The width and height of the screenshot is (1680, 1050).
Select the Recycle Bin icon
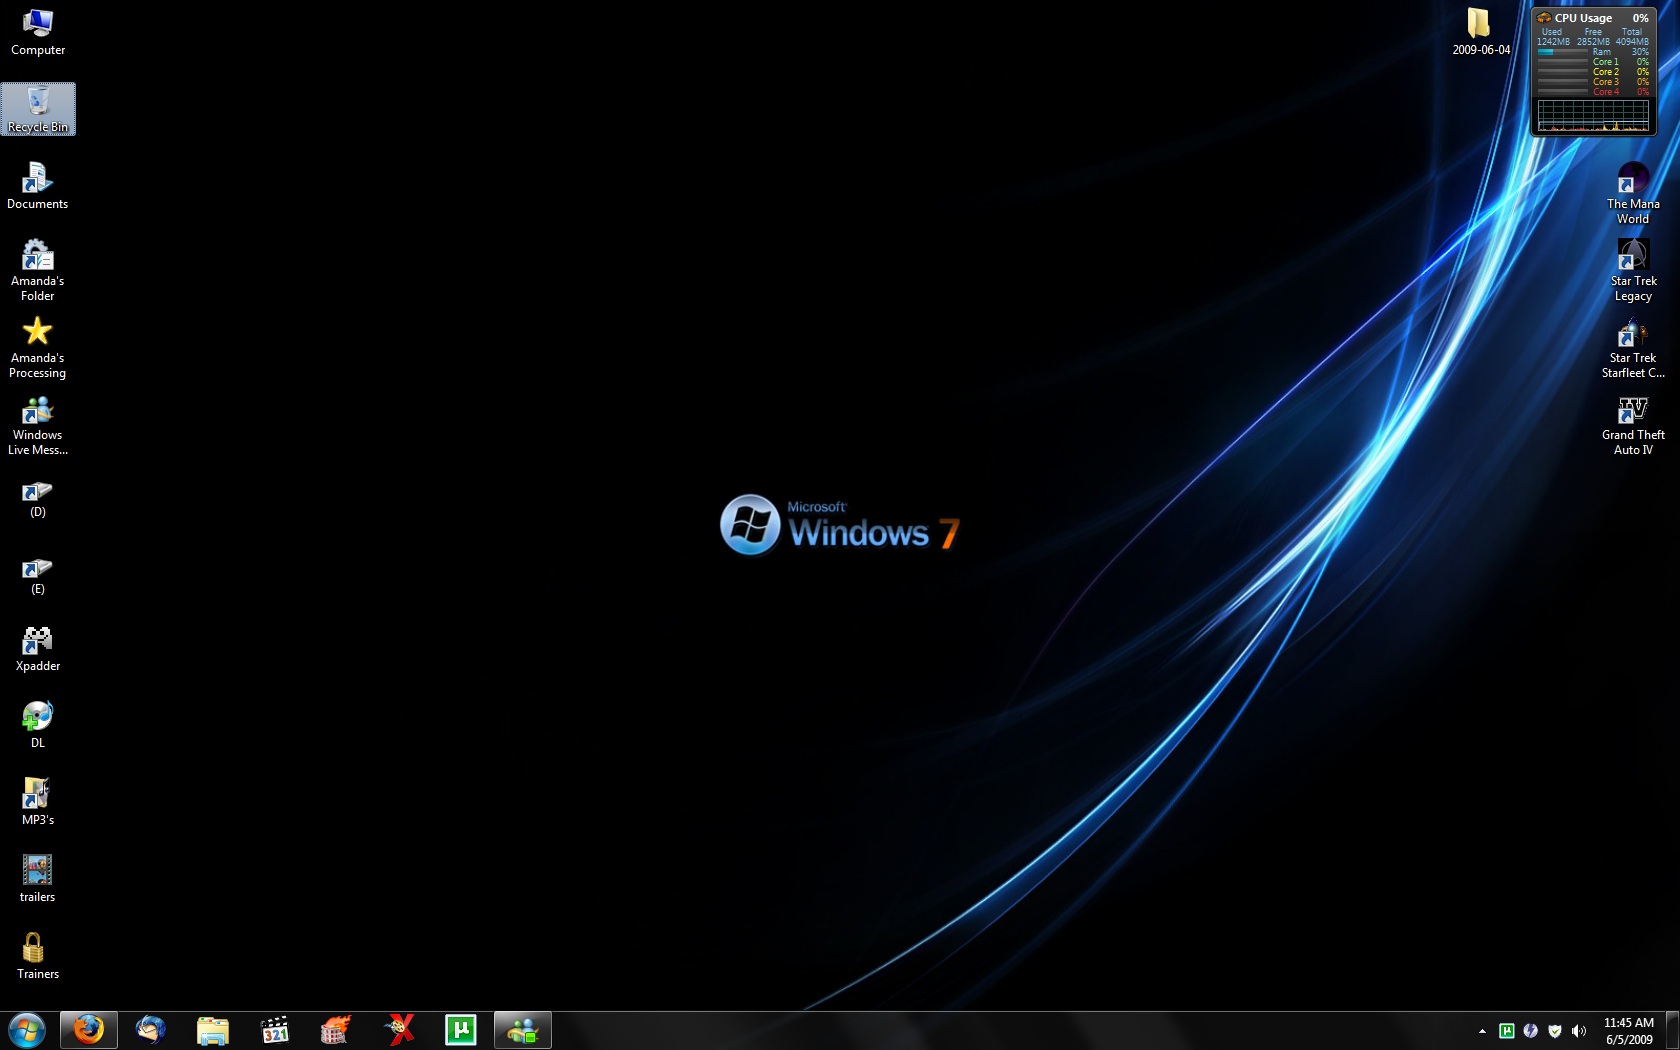tap(38, 109)
